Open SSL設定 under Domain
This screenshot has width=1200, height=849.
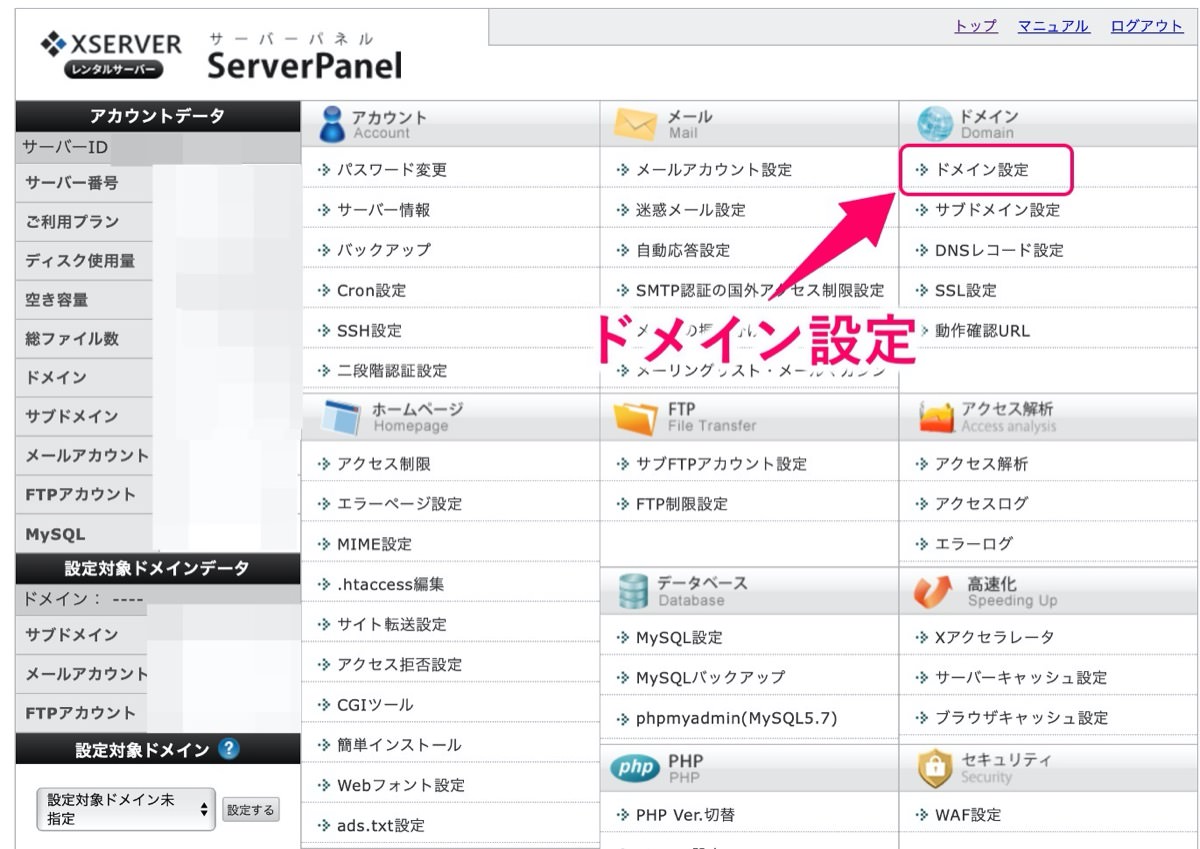[965, 290]
